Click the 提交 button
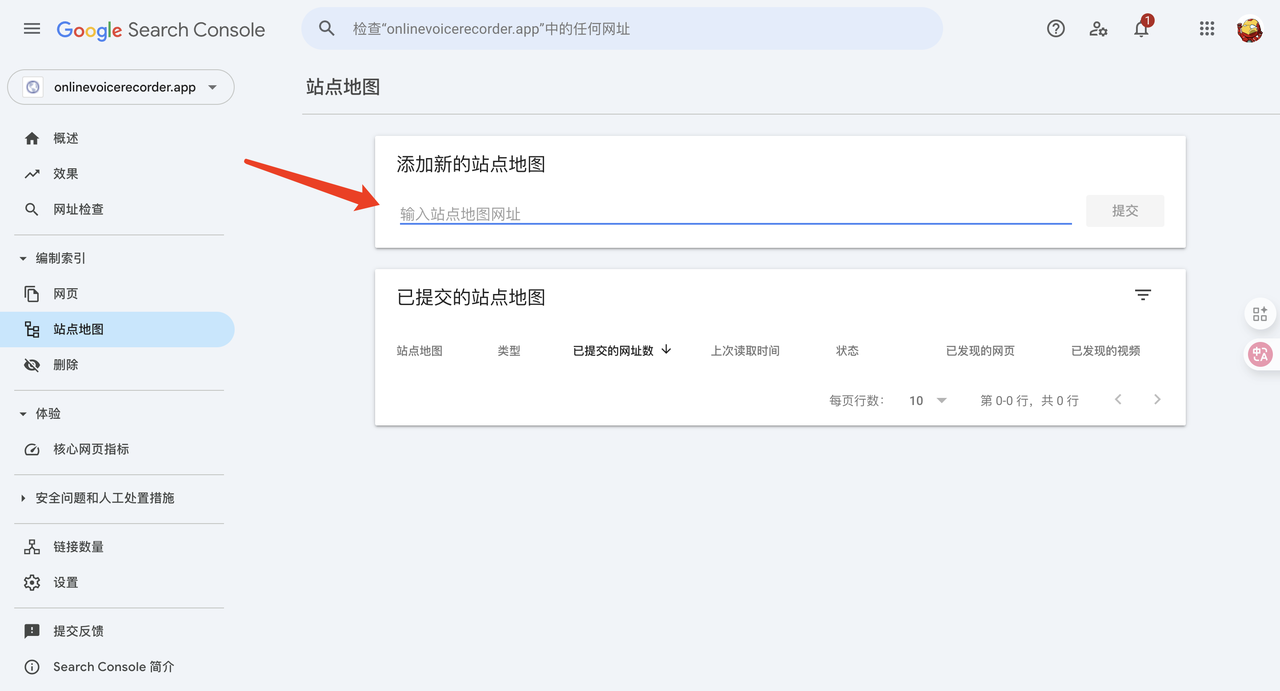 pos(1124,211)
